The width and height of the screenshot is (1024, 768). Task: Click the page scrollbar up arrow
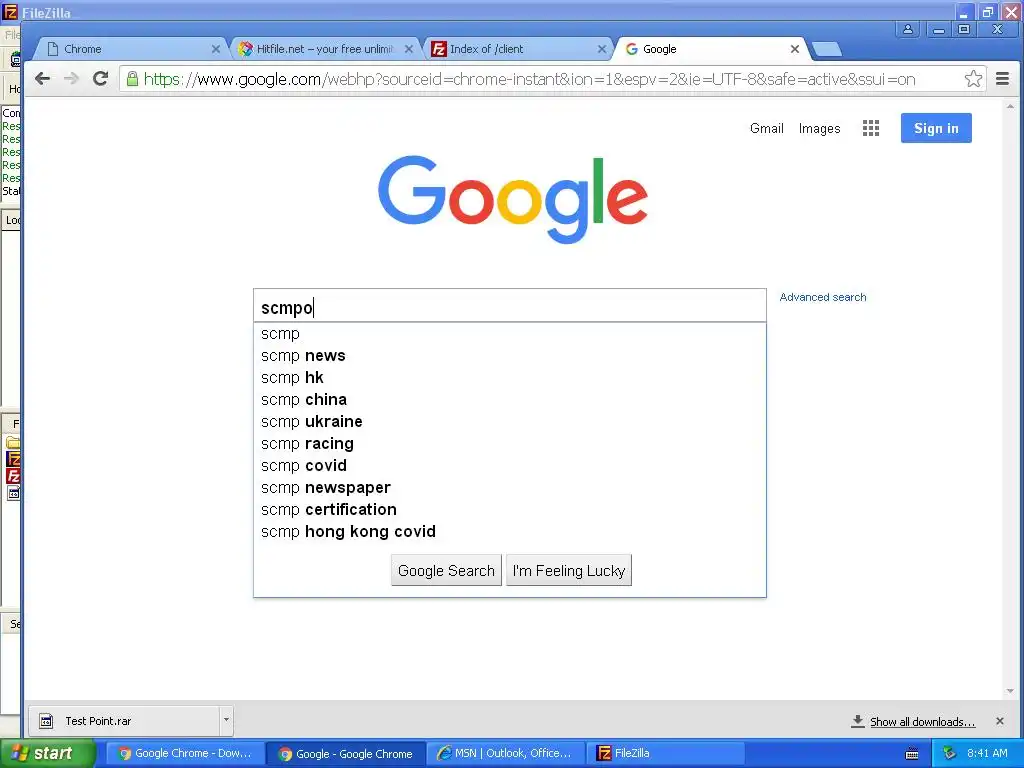pyautogui.click(x=1010, y=106)
